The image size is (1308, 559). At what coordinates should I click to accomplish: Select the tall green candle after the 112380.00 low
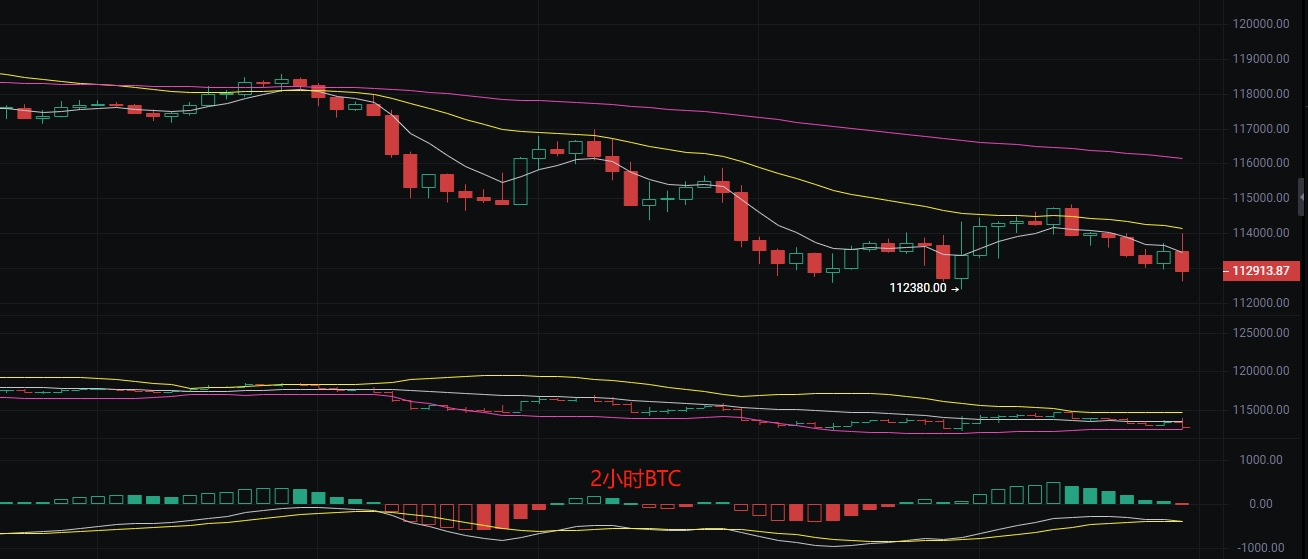pos(961,253)
